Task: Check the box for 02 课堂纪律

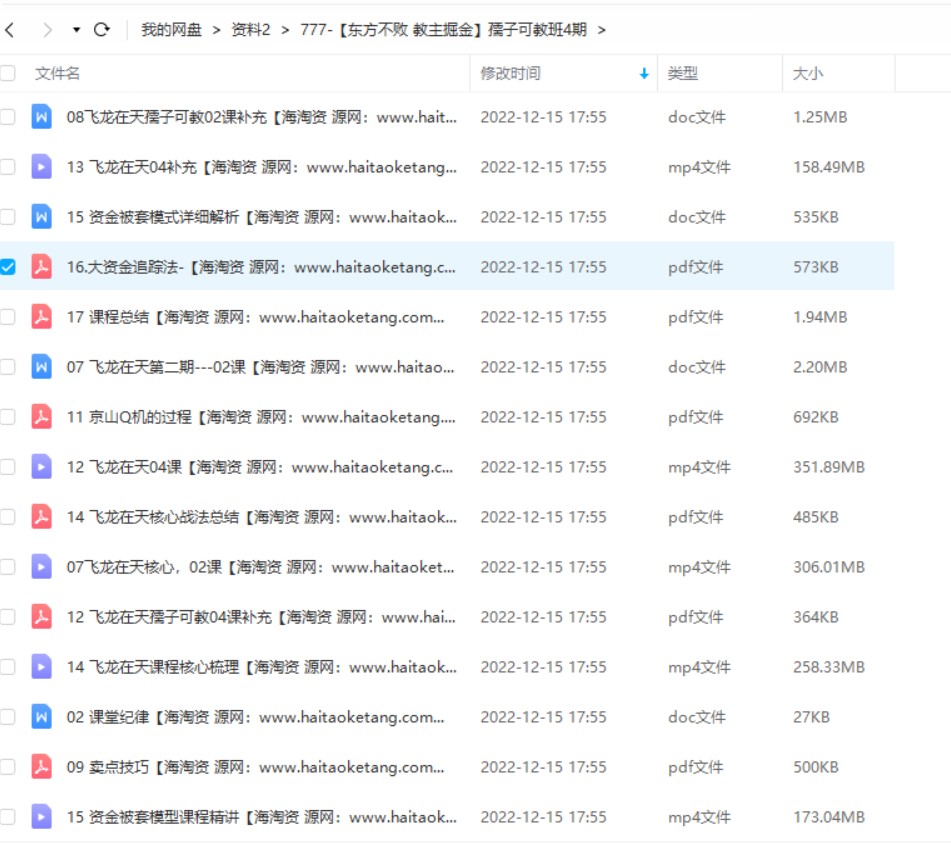Action: click(x=7, y=717)
